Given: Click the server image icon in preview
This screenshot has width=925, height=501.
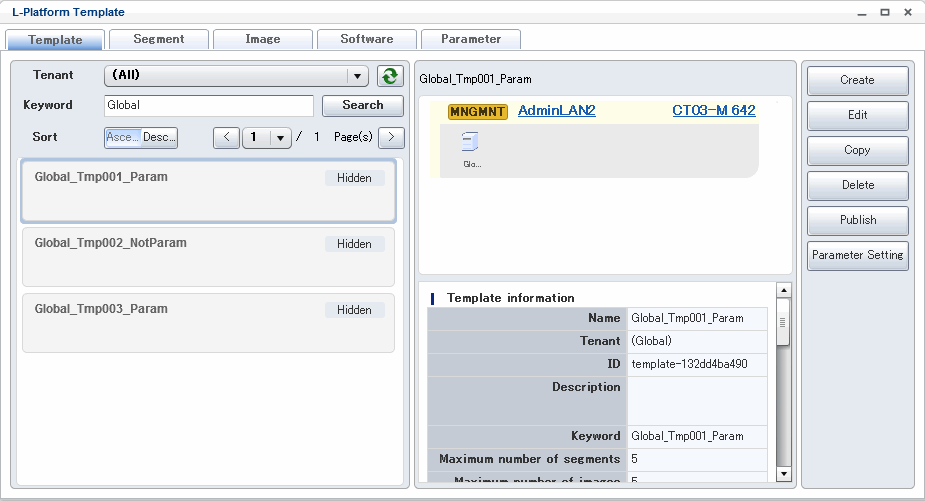Looking at the screenshot, I should [470, 143].
